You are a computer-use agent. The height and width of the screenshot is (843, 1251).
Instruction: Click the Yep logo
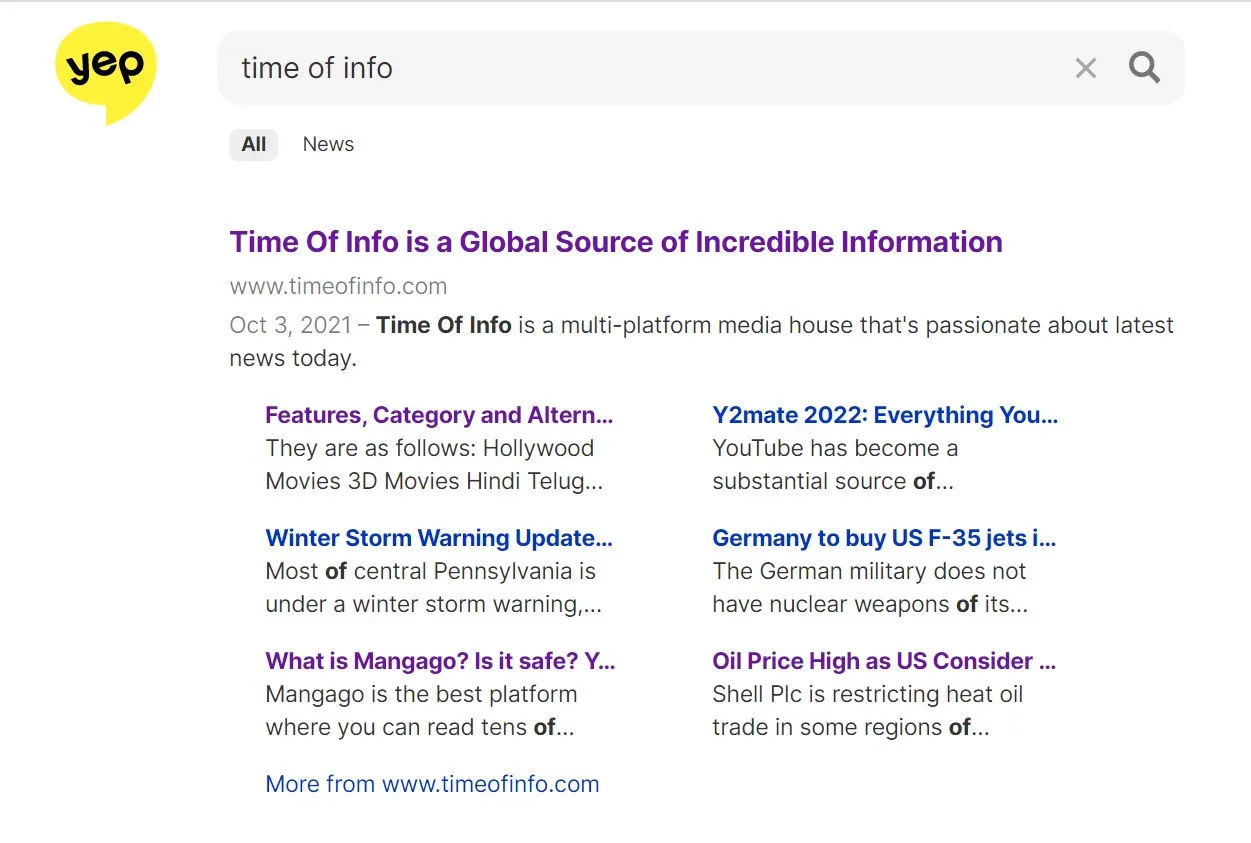point(105,70)
